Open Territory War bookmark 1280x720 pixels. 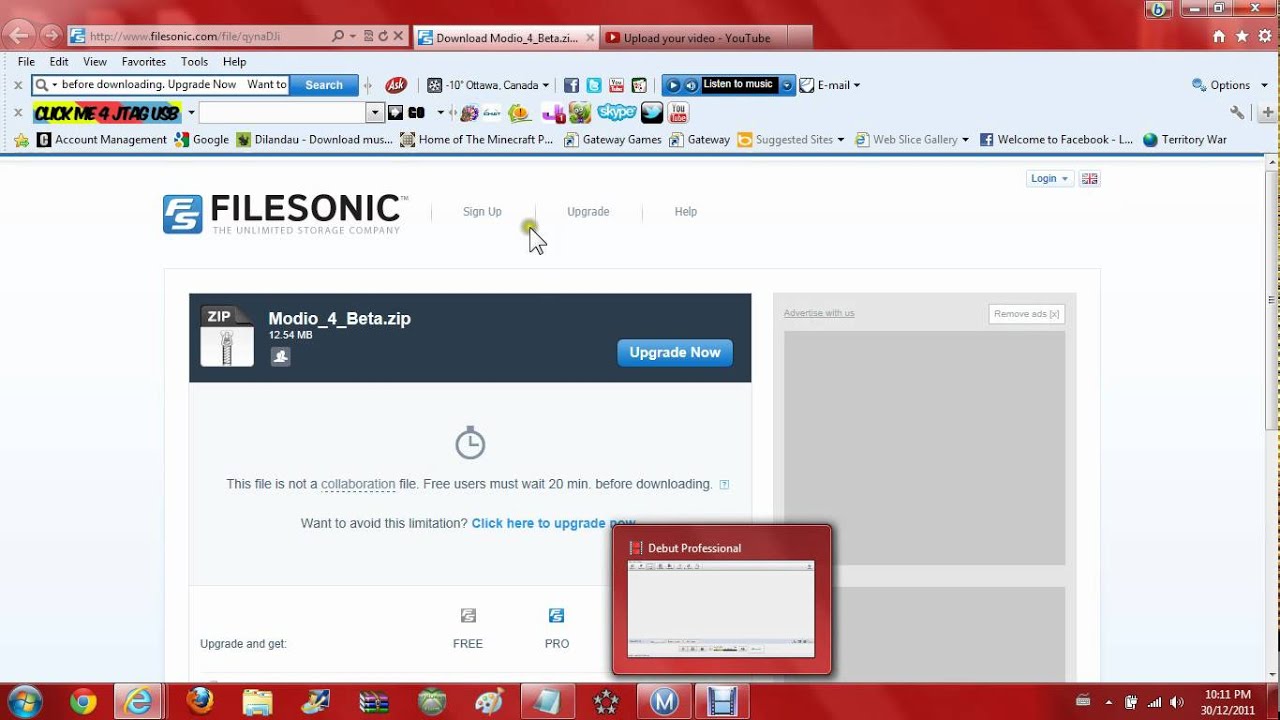coord(1185,140)
